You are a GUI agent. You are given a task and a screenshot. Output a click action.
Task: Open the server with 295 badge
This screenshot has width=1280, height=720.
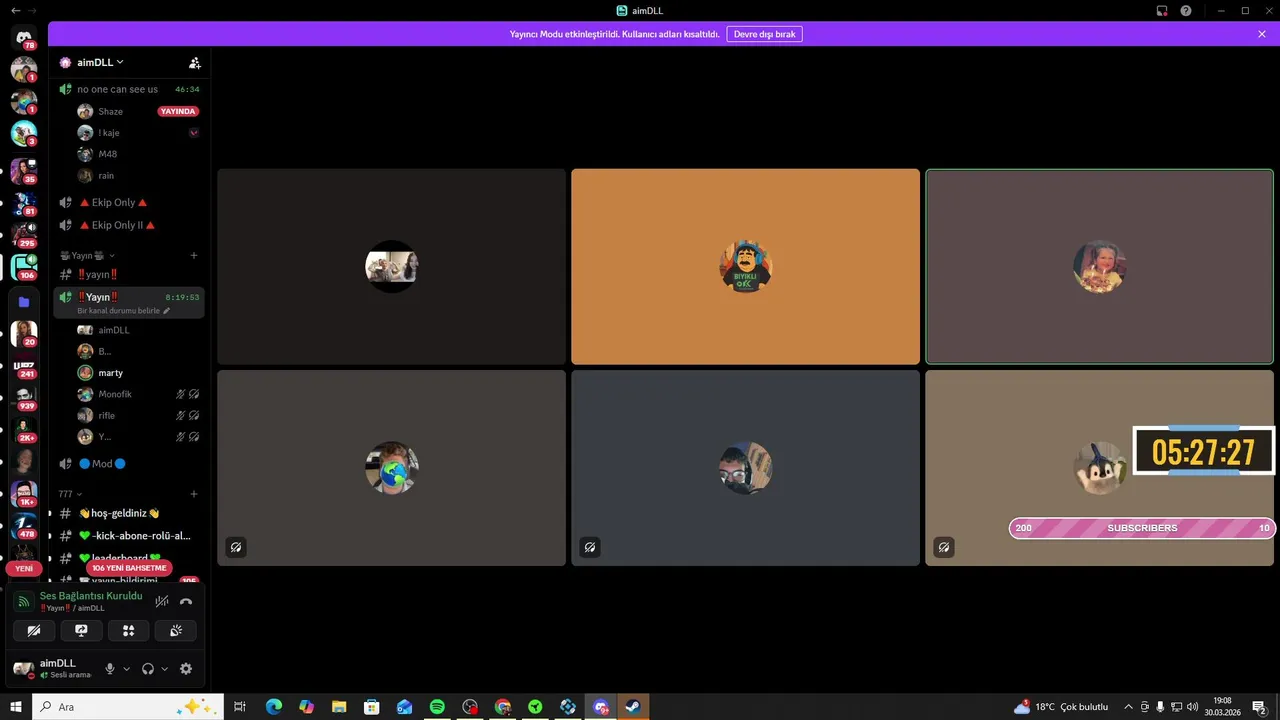pos(24,233)
